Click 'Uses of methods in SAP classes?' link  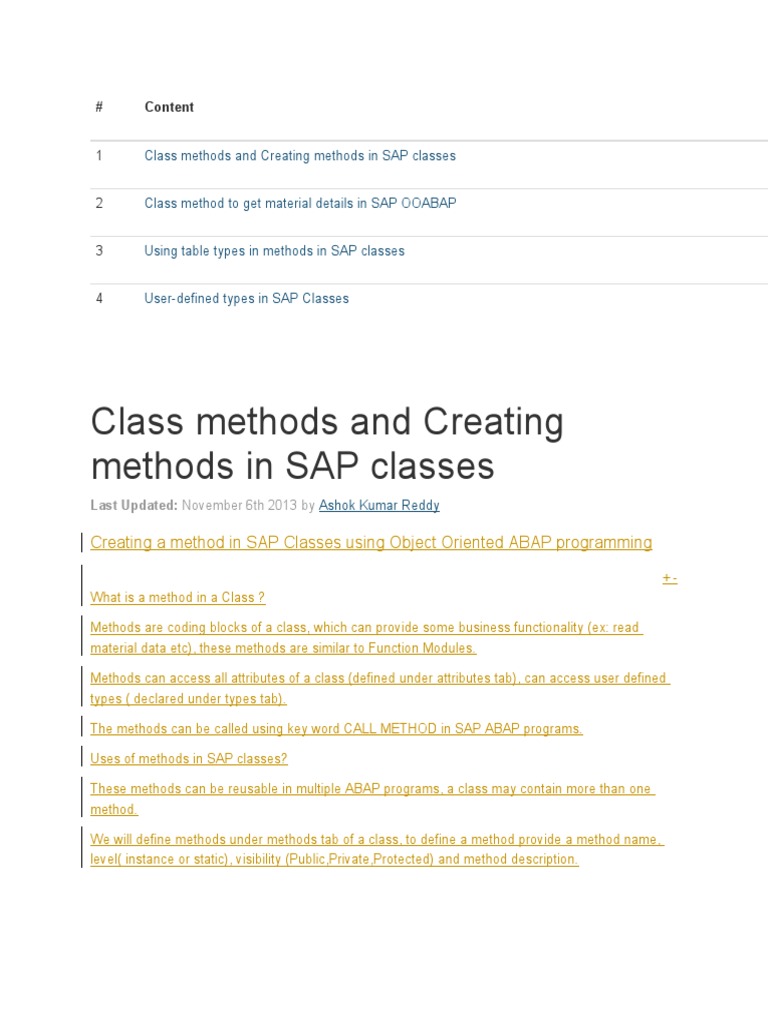(x=189, y=759)
